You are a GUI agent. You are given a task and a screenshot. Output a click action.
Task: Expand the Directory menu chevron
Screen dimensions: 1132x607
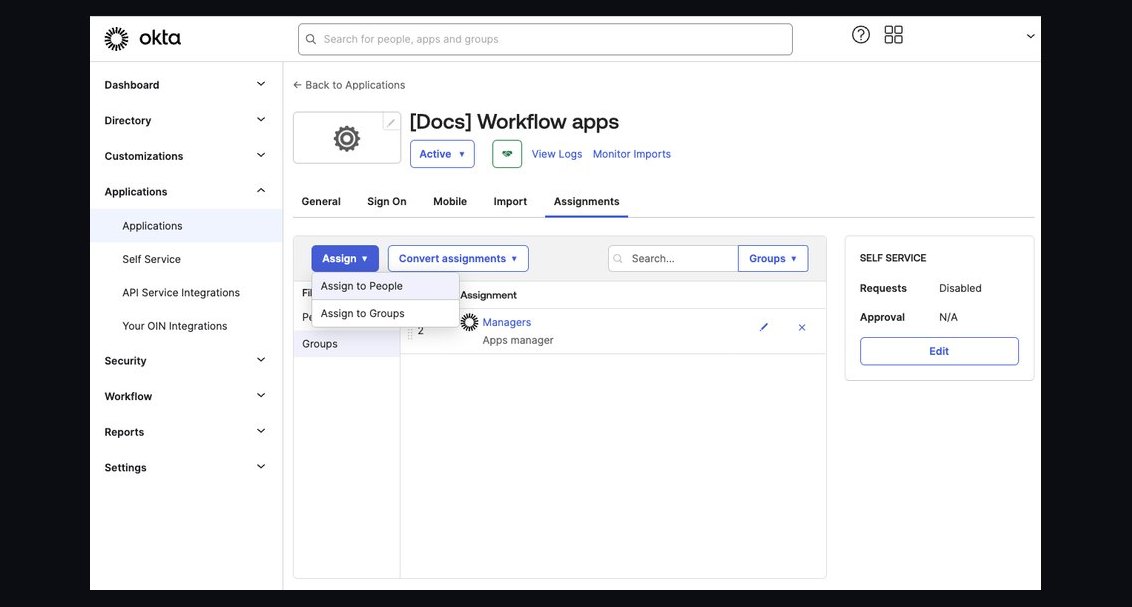[x=261, y=120]
